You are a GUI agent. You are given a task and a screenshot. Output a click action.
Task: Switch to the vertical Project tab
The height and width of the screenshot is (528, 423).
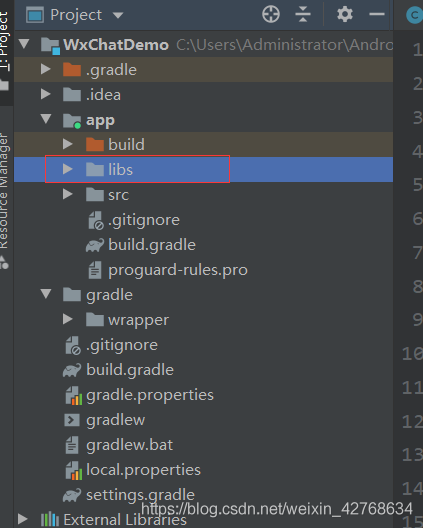pyautogui.click(x=4, y=40)
